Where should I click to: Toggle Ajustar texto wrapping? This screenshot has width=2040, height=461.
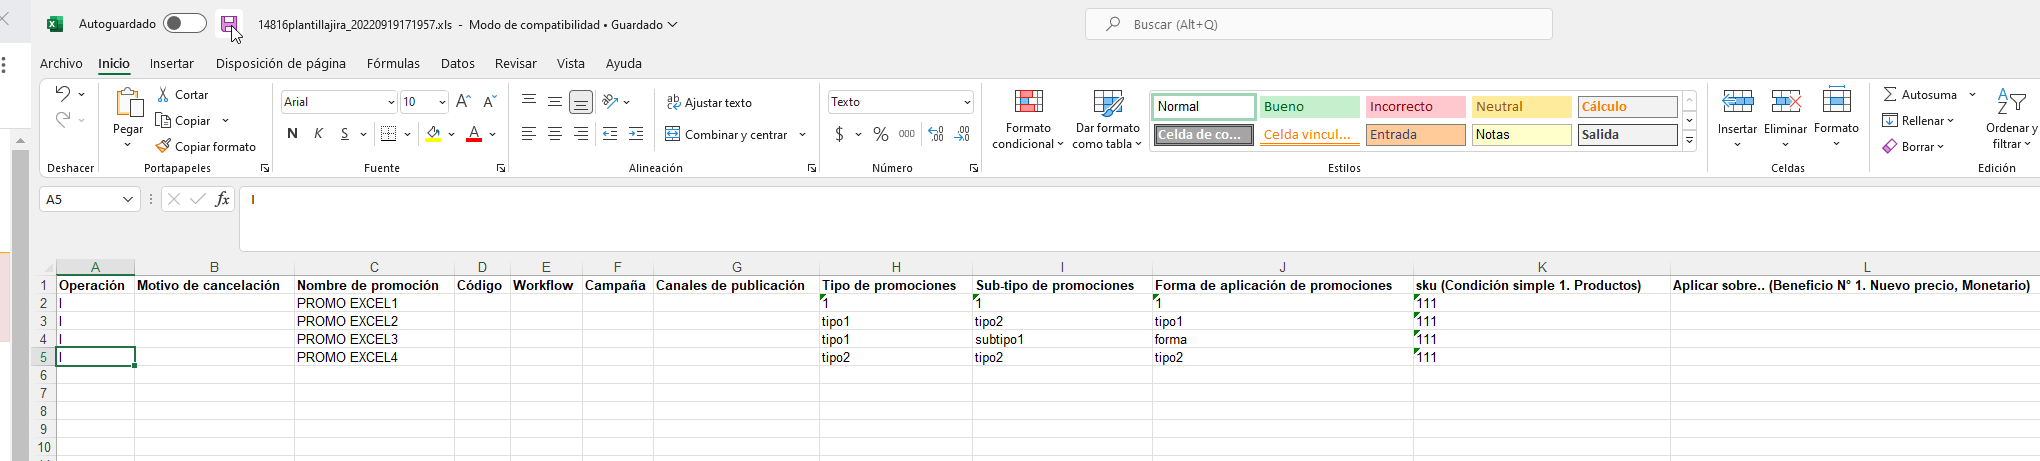pos(709,103)
